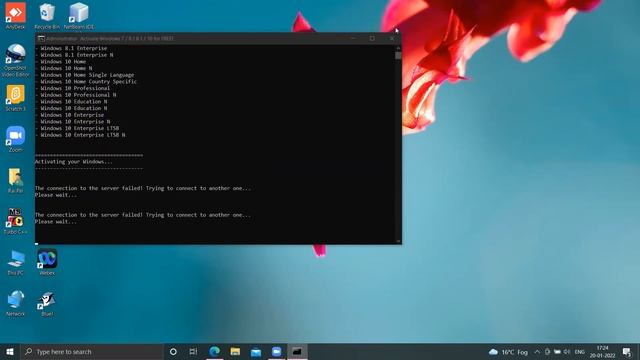Click the console scrollbar down arrow
The image size is (640, 360).
pos(398,241)
